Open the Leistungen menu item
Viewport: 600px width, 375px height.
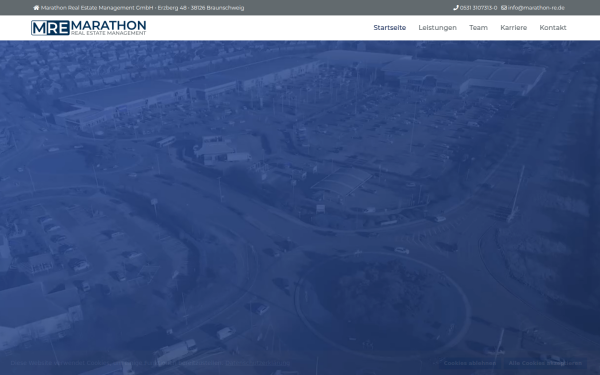tap(437, 28)
